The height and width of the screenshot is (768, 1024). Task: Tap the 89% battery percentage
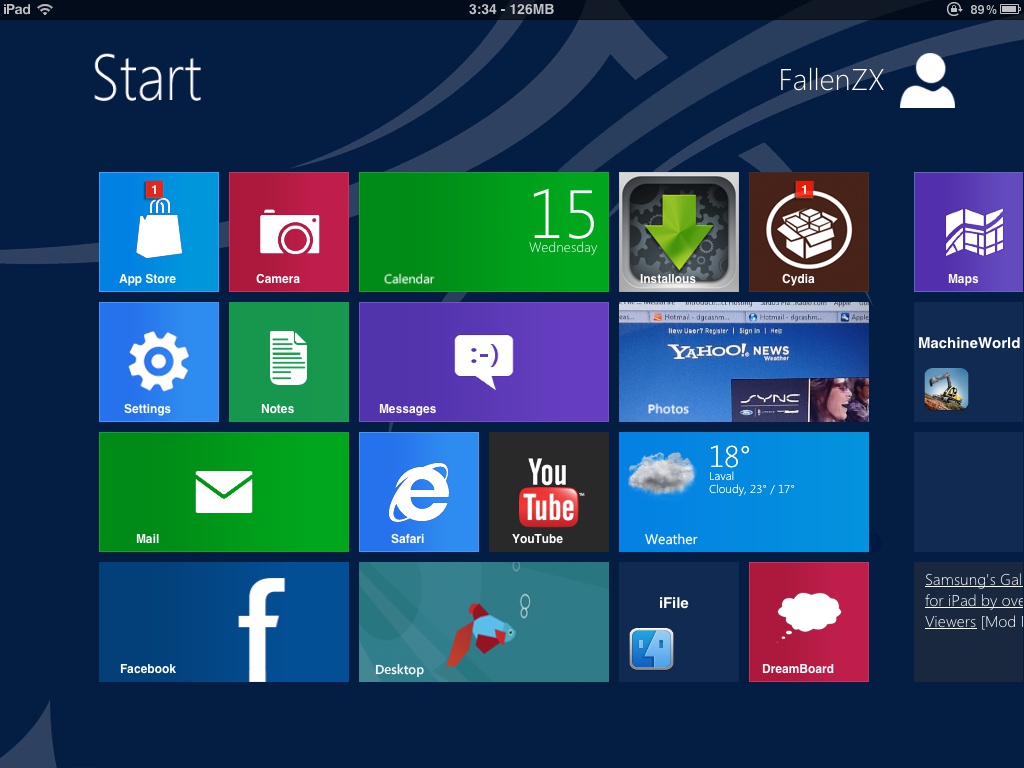(x=983, y=9)
